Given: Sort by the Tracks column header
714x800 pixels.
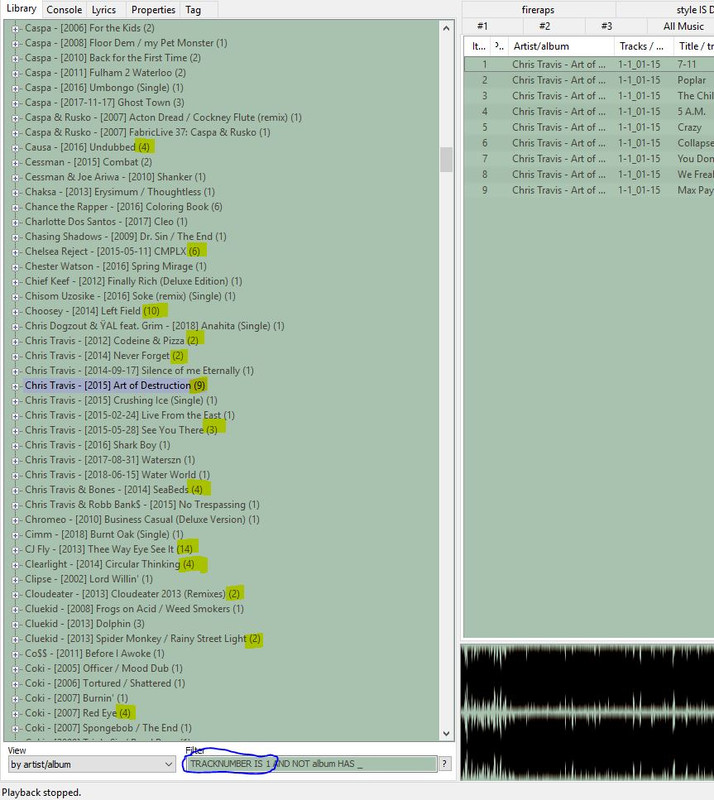Looking at the screenshot, I should [x=643, y=46].
